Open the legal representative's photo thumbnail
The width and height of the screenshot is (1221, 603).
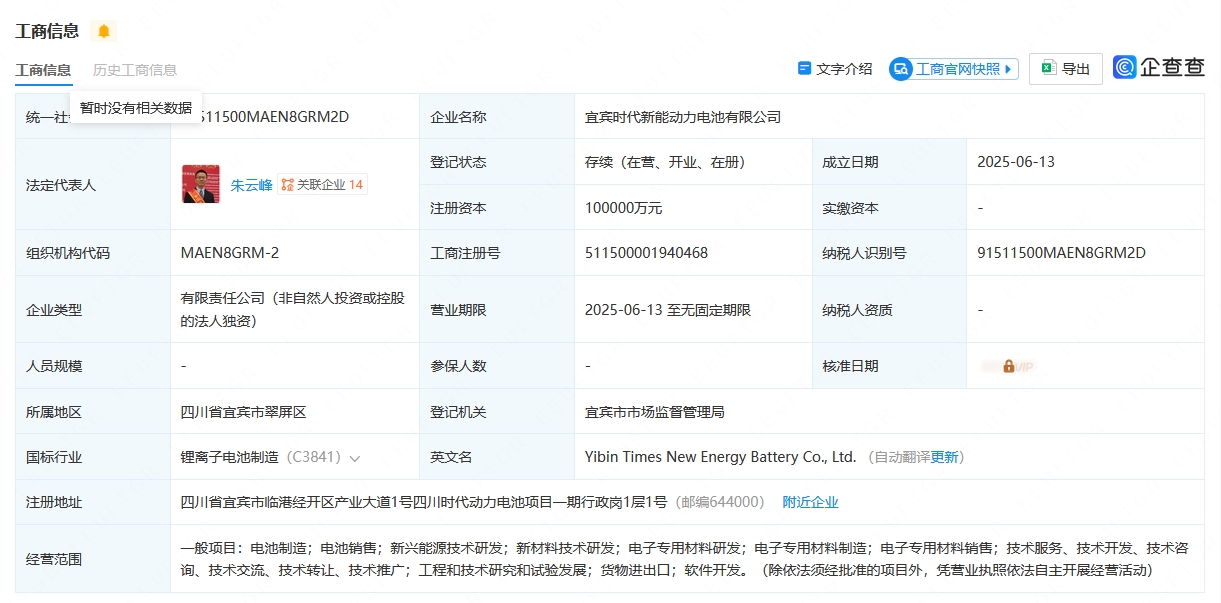pyautogui.click(x=201, y=184)
